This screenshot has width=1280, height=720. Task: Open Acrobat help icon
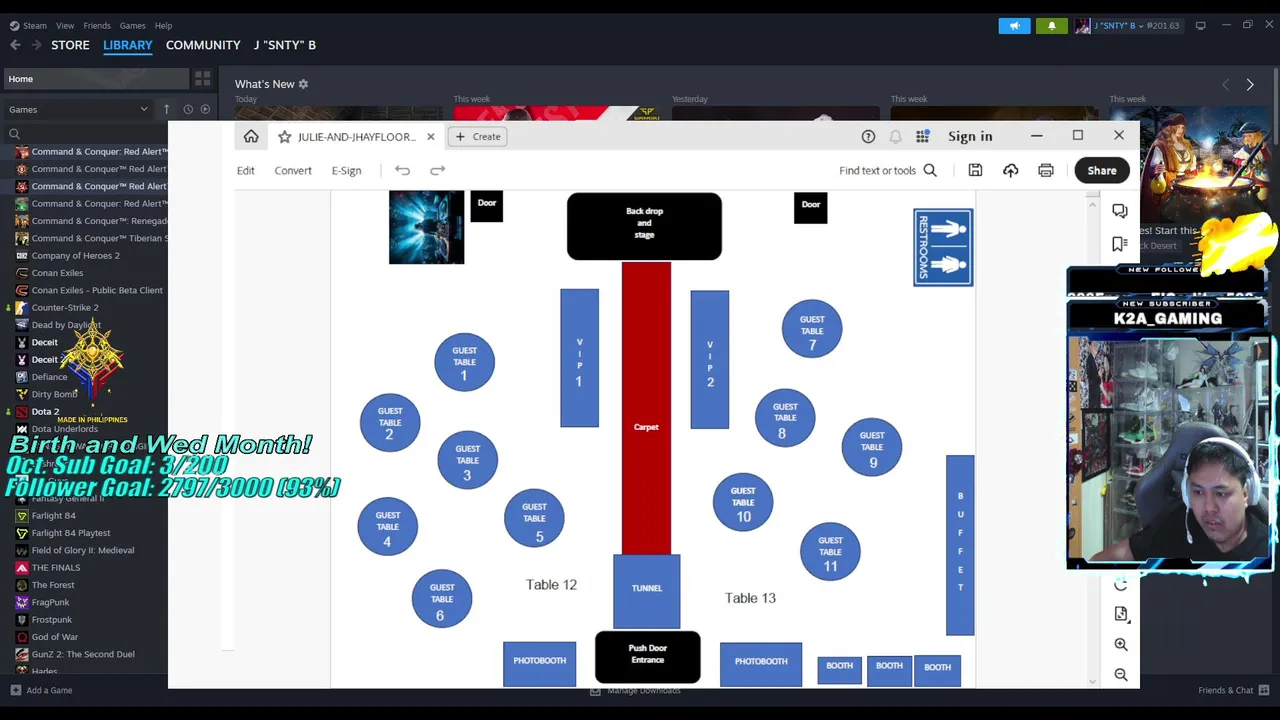(868, 136)
